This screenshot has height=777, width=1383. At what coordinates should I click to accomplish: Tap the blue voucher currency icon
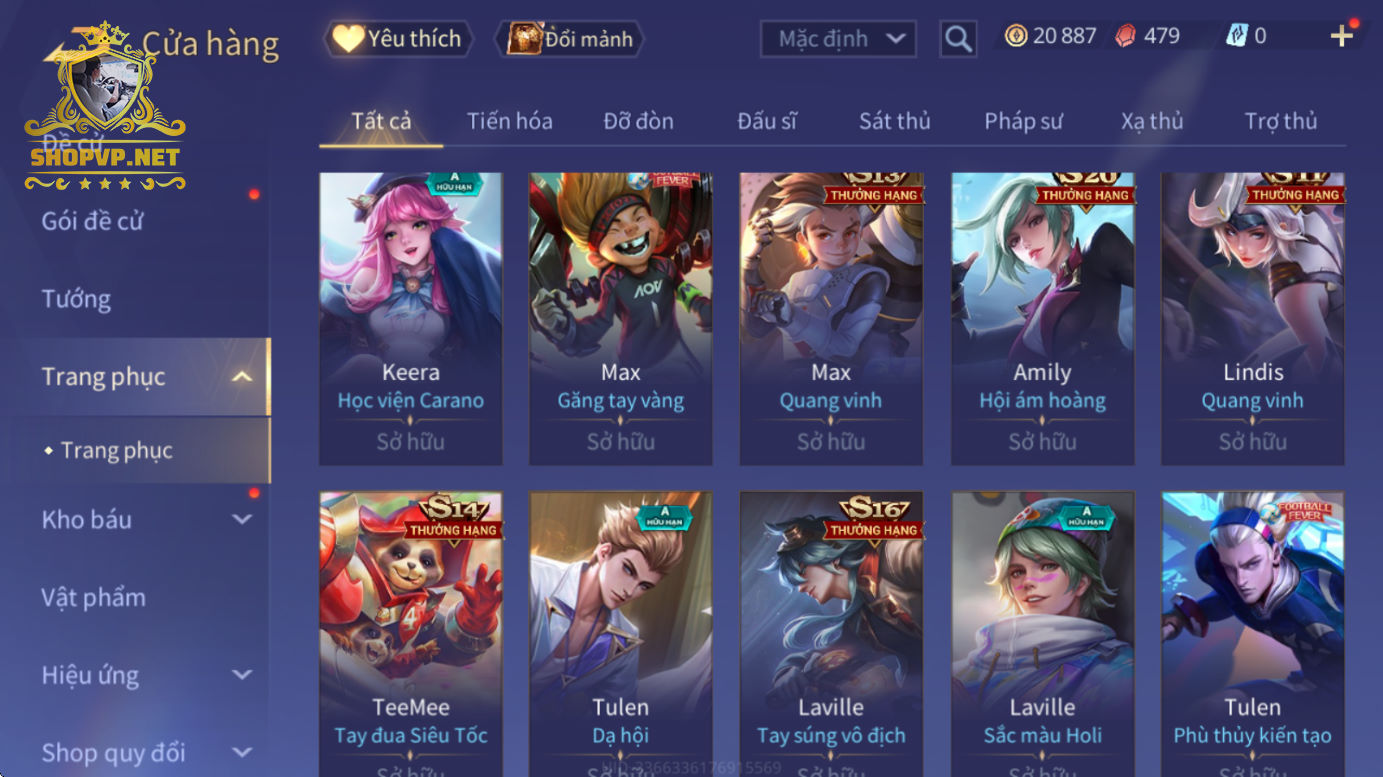click(1236, 36)
